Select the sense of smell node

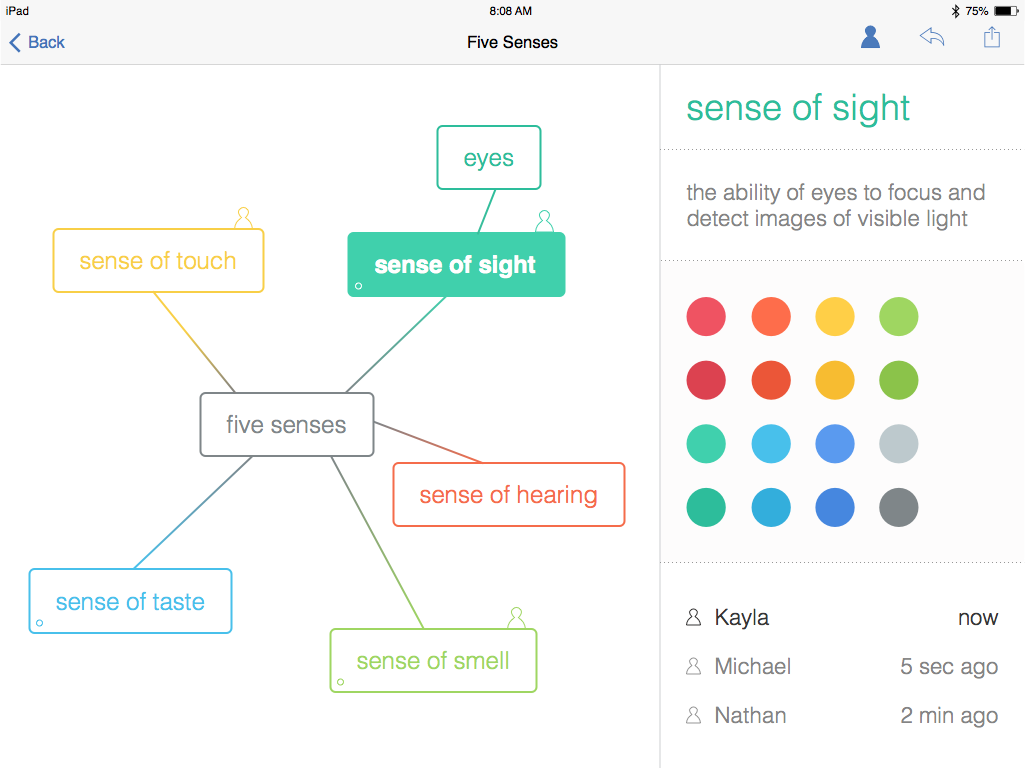433,660
